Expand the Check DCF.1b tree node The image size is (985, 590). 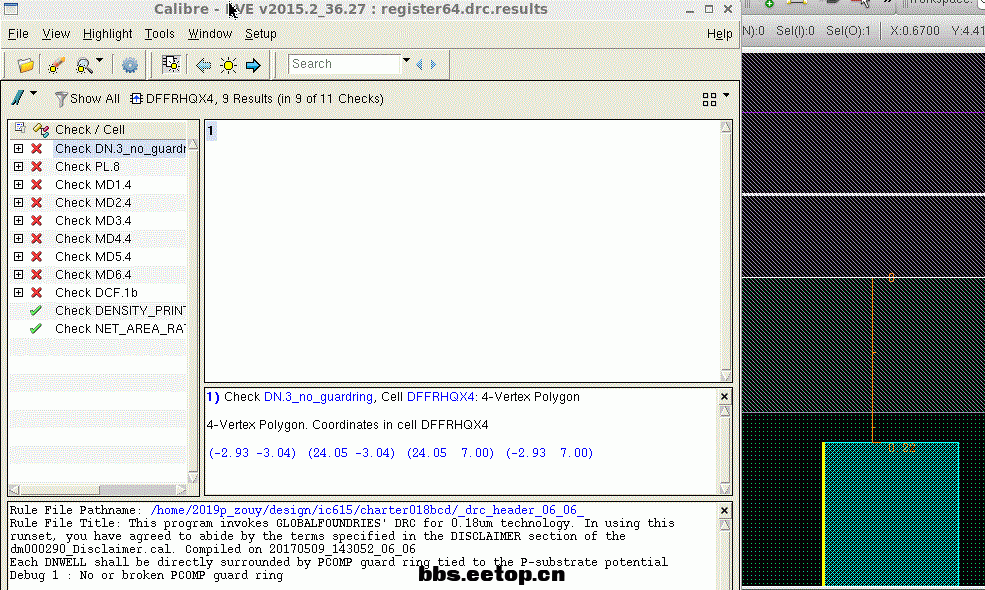point(19,293)
